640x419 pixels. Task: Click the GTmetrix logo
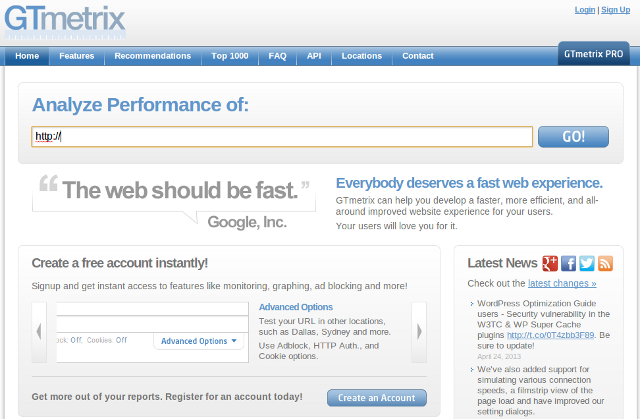[66, 20]
